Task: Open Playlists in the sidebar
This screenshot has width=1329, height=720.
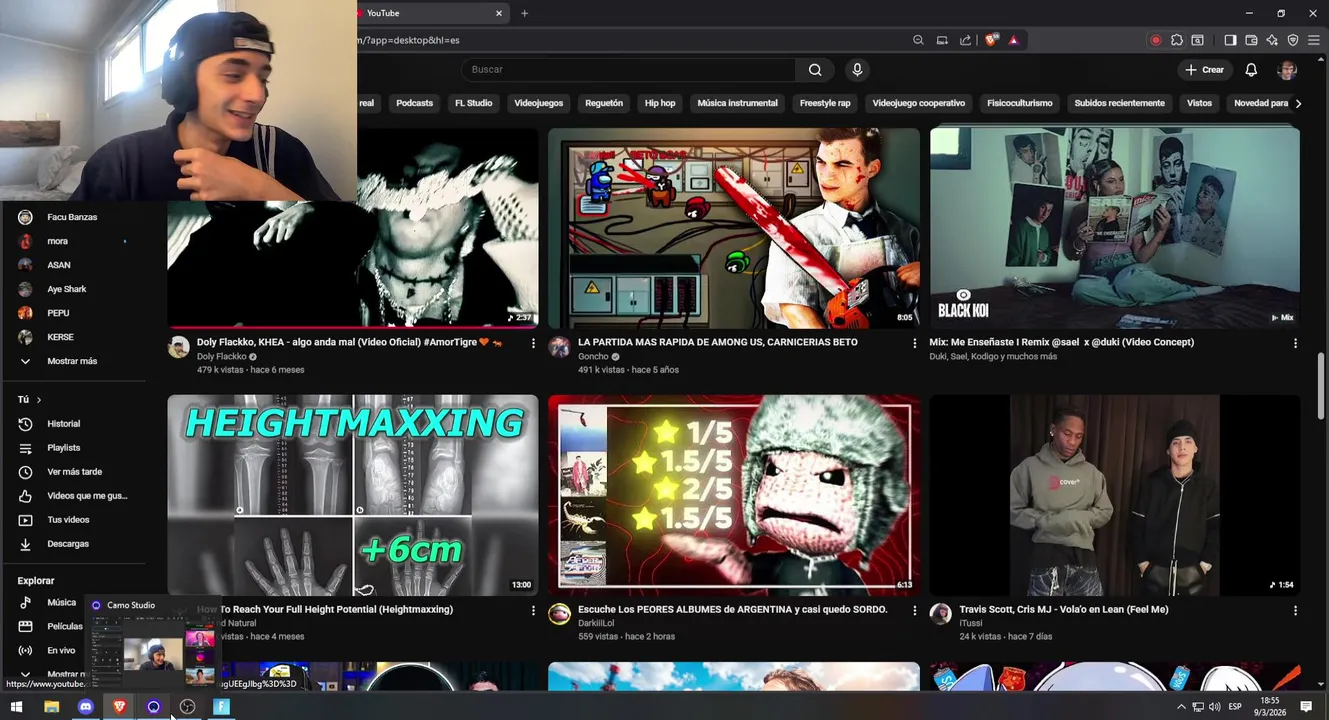Action: click(x=75, y=448)
